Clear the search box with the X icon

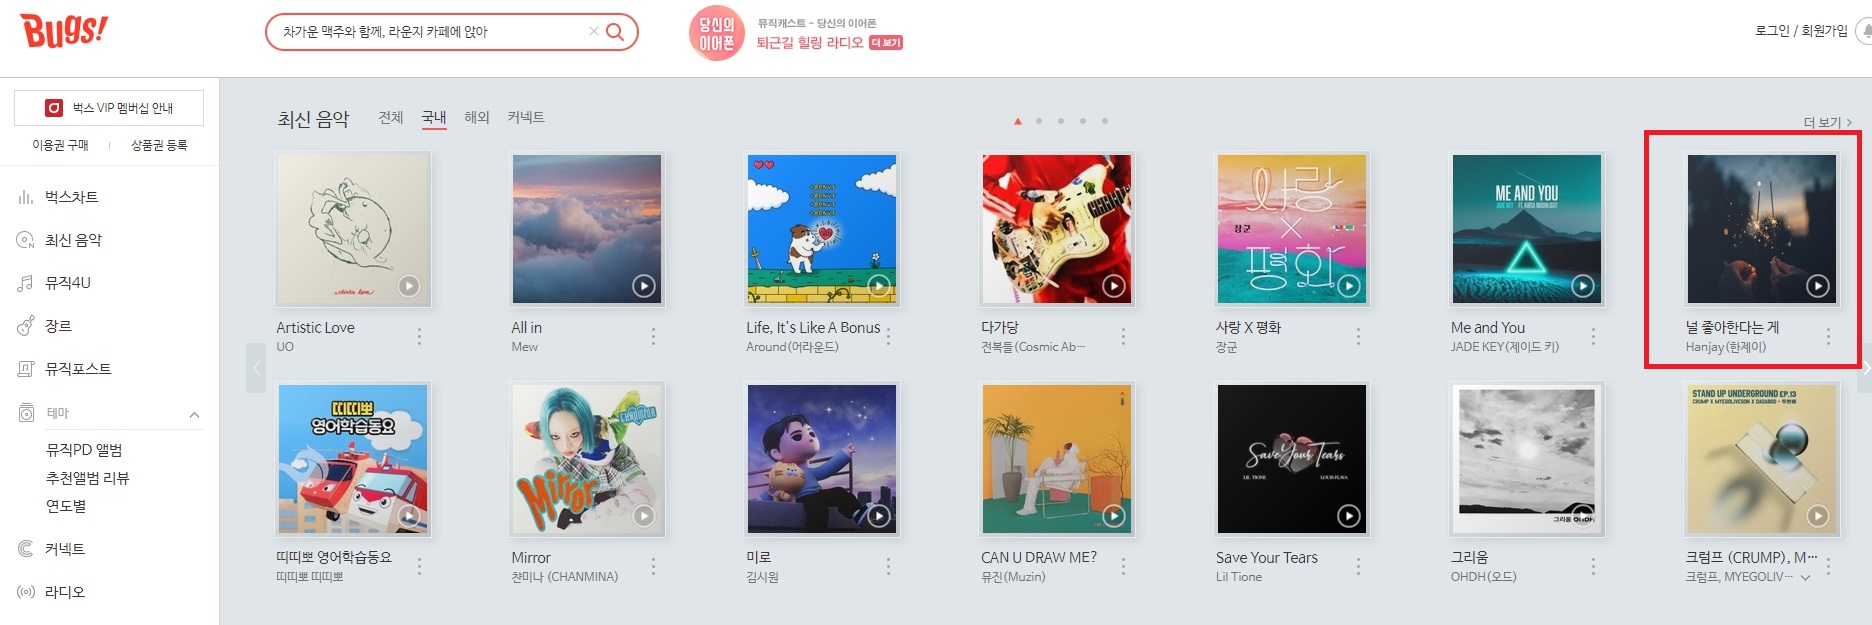pyautogui.click(x=594, y=32)
